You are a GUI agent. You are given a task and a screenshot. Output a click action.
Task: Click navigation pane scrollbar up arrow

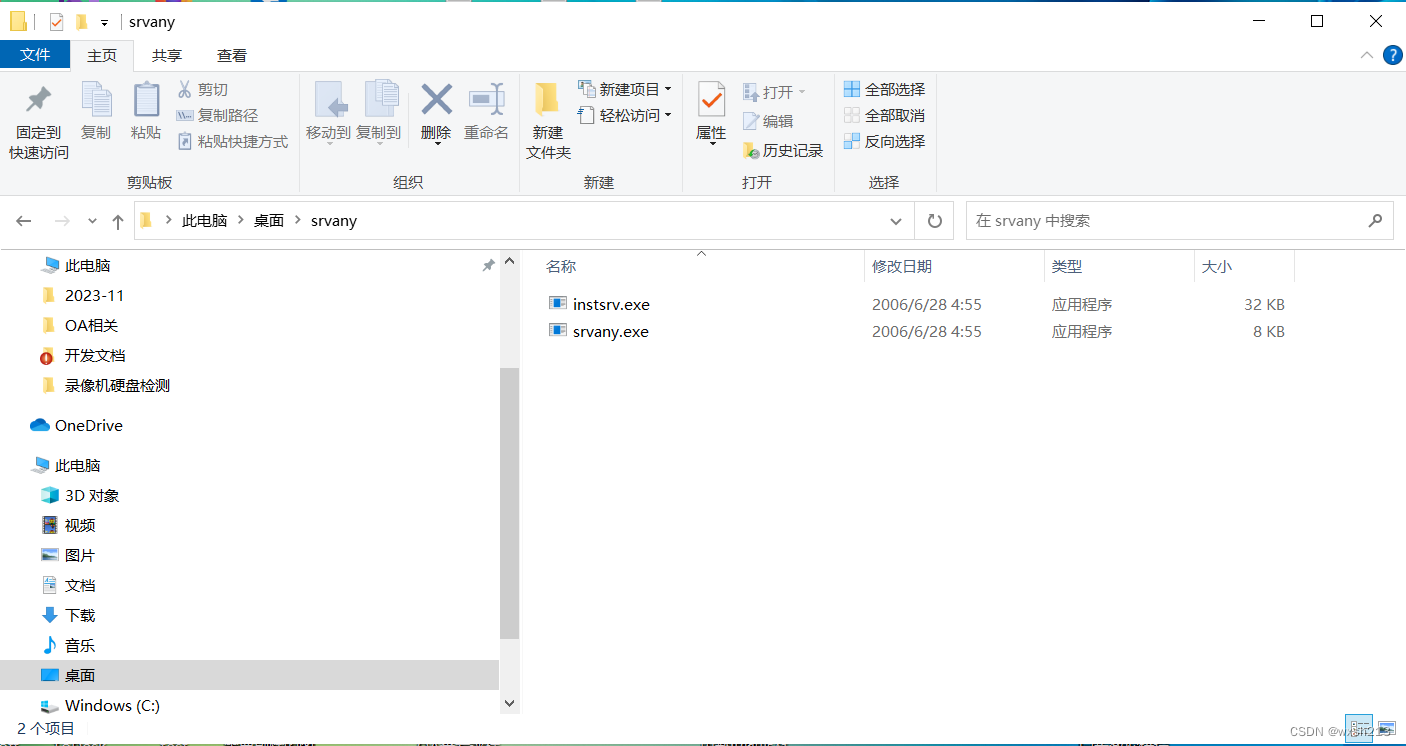click(509, 262)
